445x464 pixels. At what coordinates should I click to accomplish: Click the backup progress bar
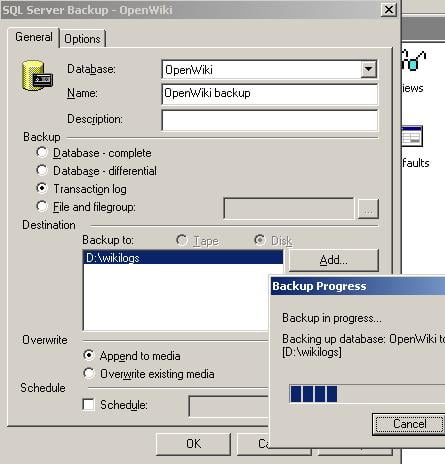(367, 394)
